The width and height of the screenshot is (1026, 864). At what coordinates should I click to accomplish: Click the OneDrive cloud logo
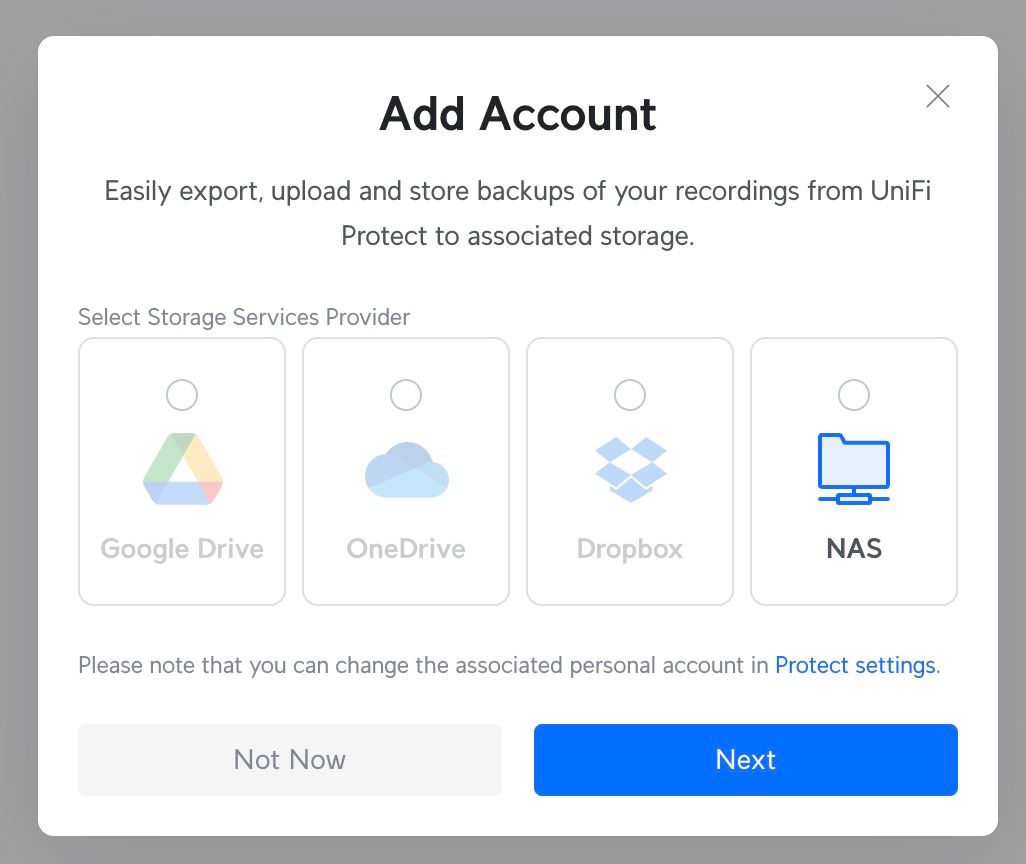pos(406,468)
